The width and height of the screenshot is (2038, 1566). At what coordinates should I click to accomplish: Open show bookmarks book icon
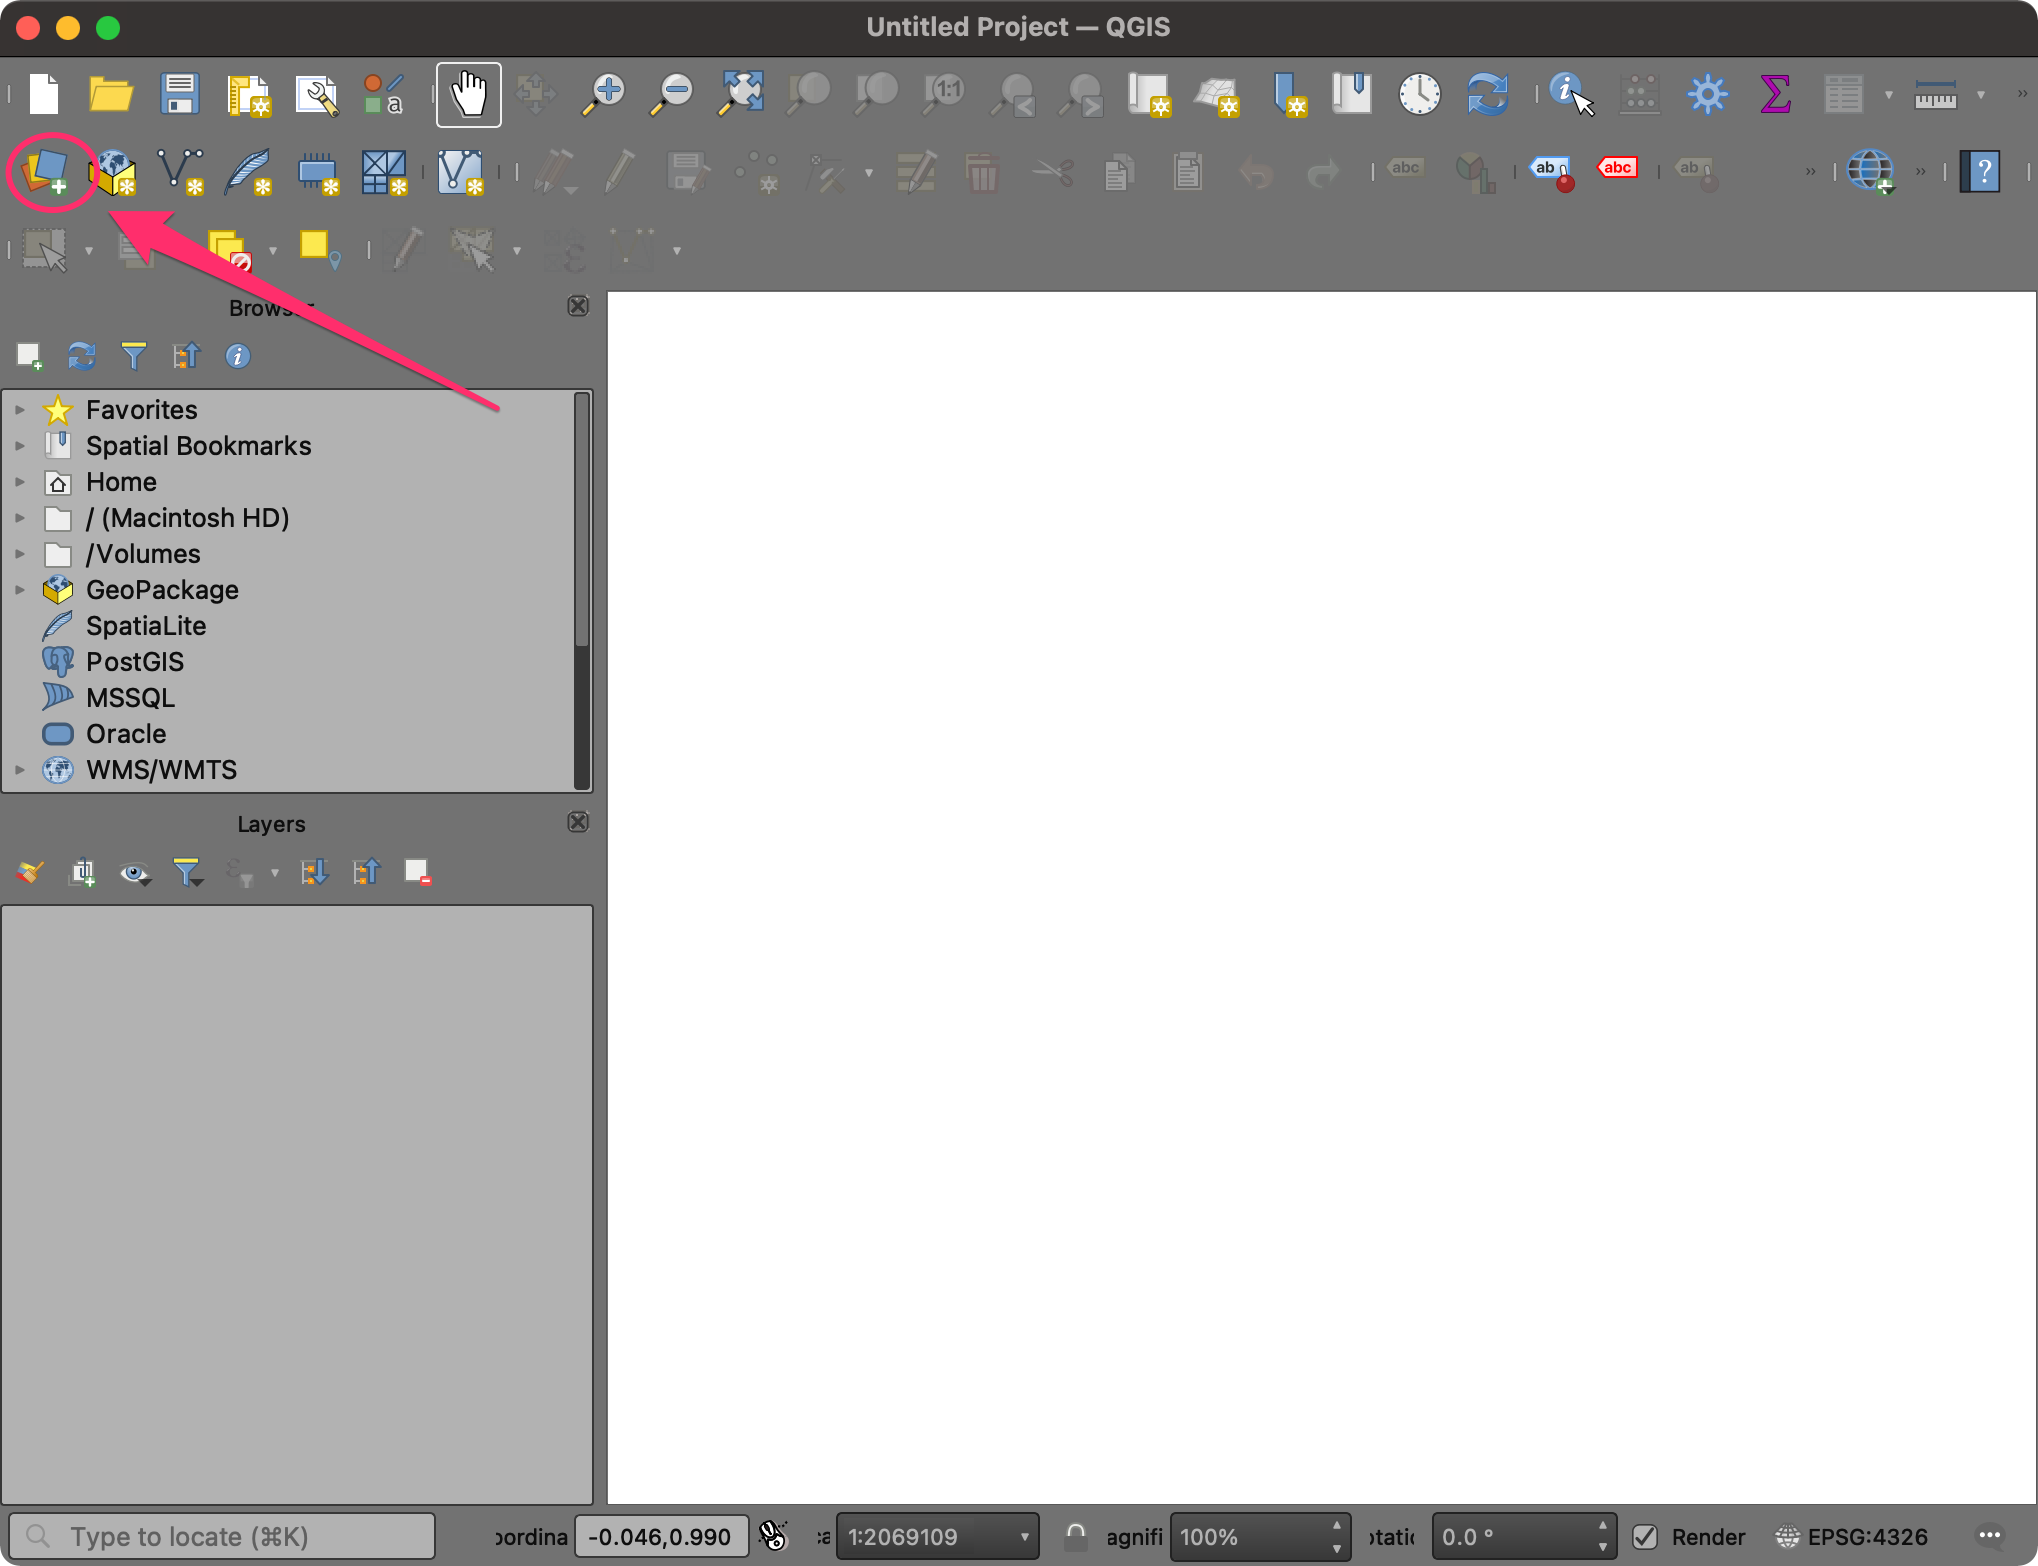click(x=1351, y=95)
